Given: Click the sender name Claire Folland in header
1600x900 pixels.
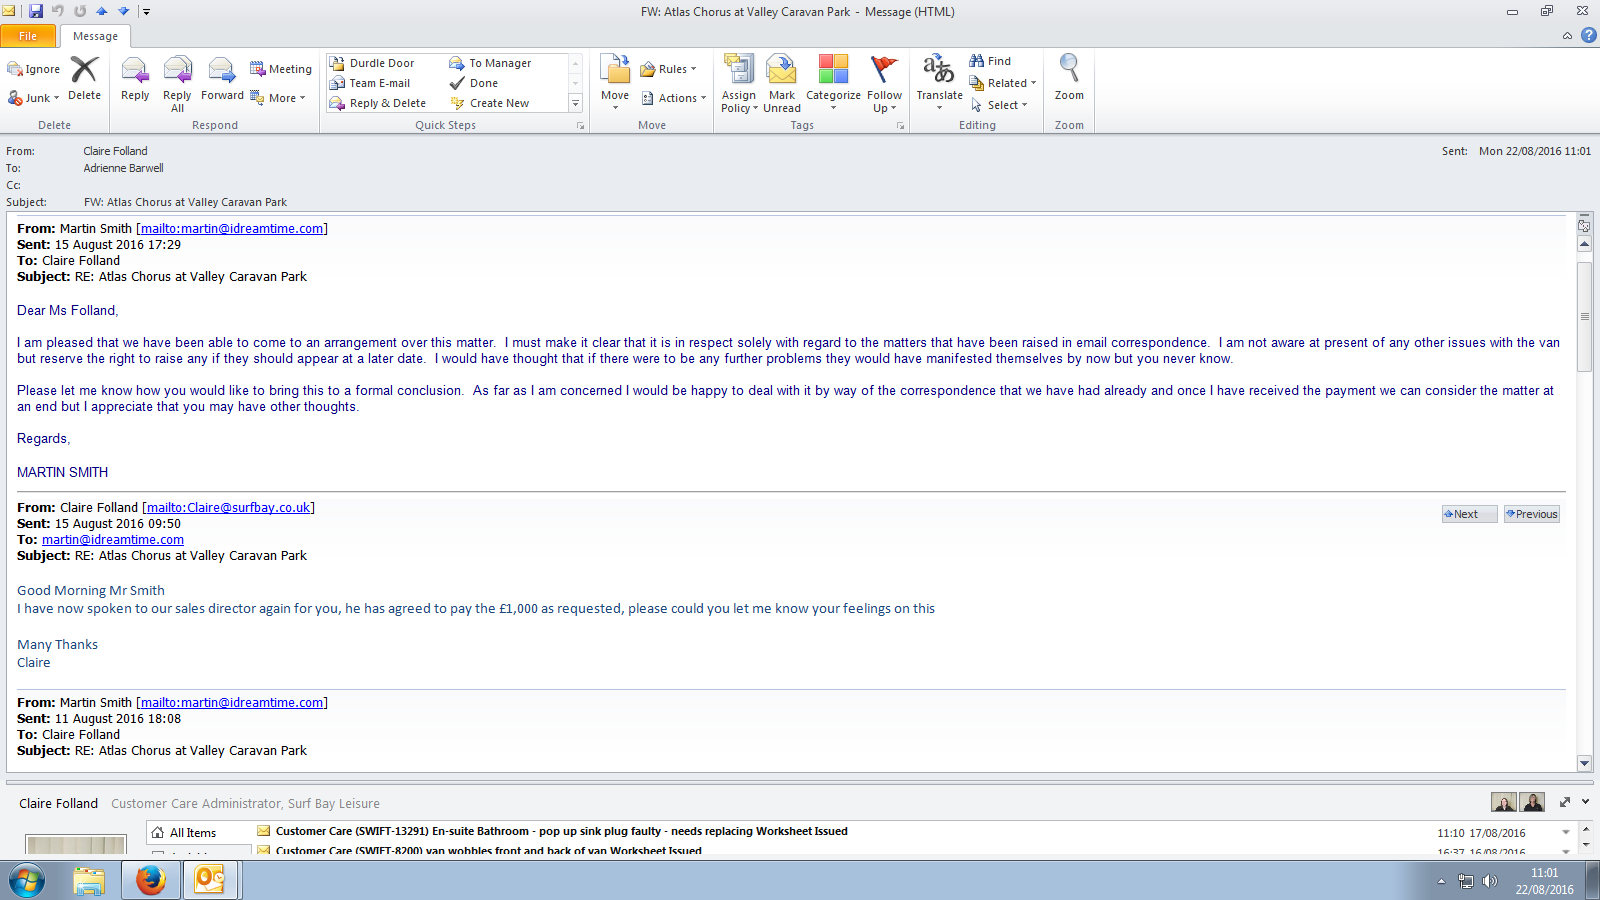Looking at the screenshot, I should [115, 151].
